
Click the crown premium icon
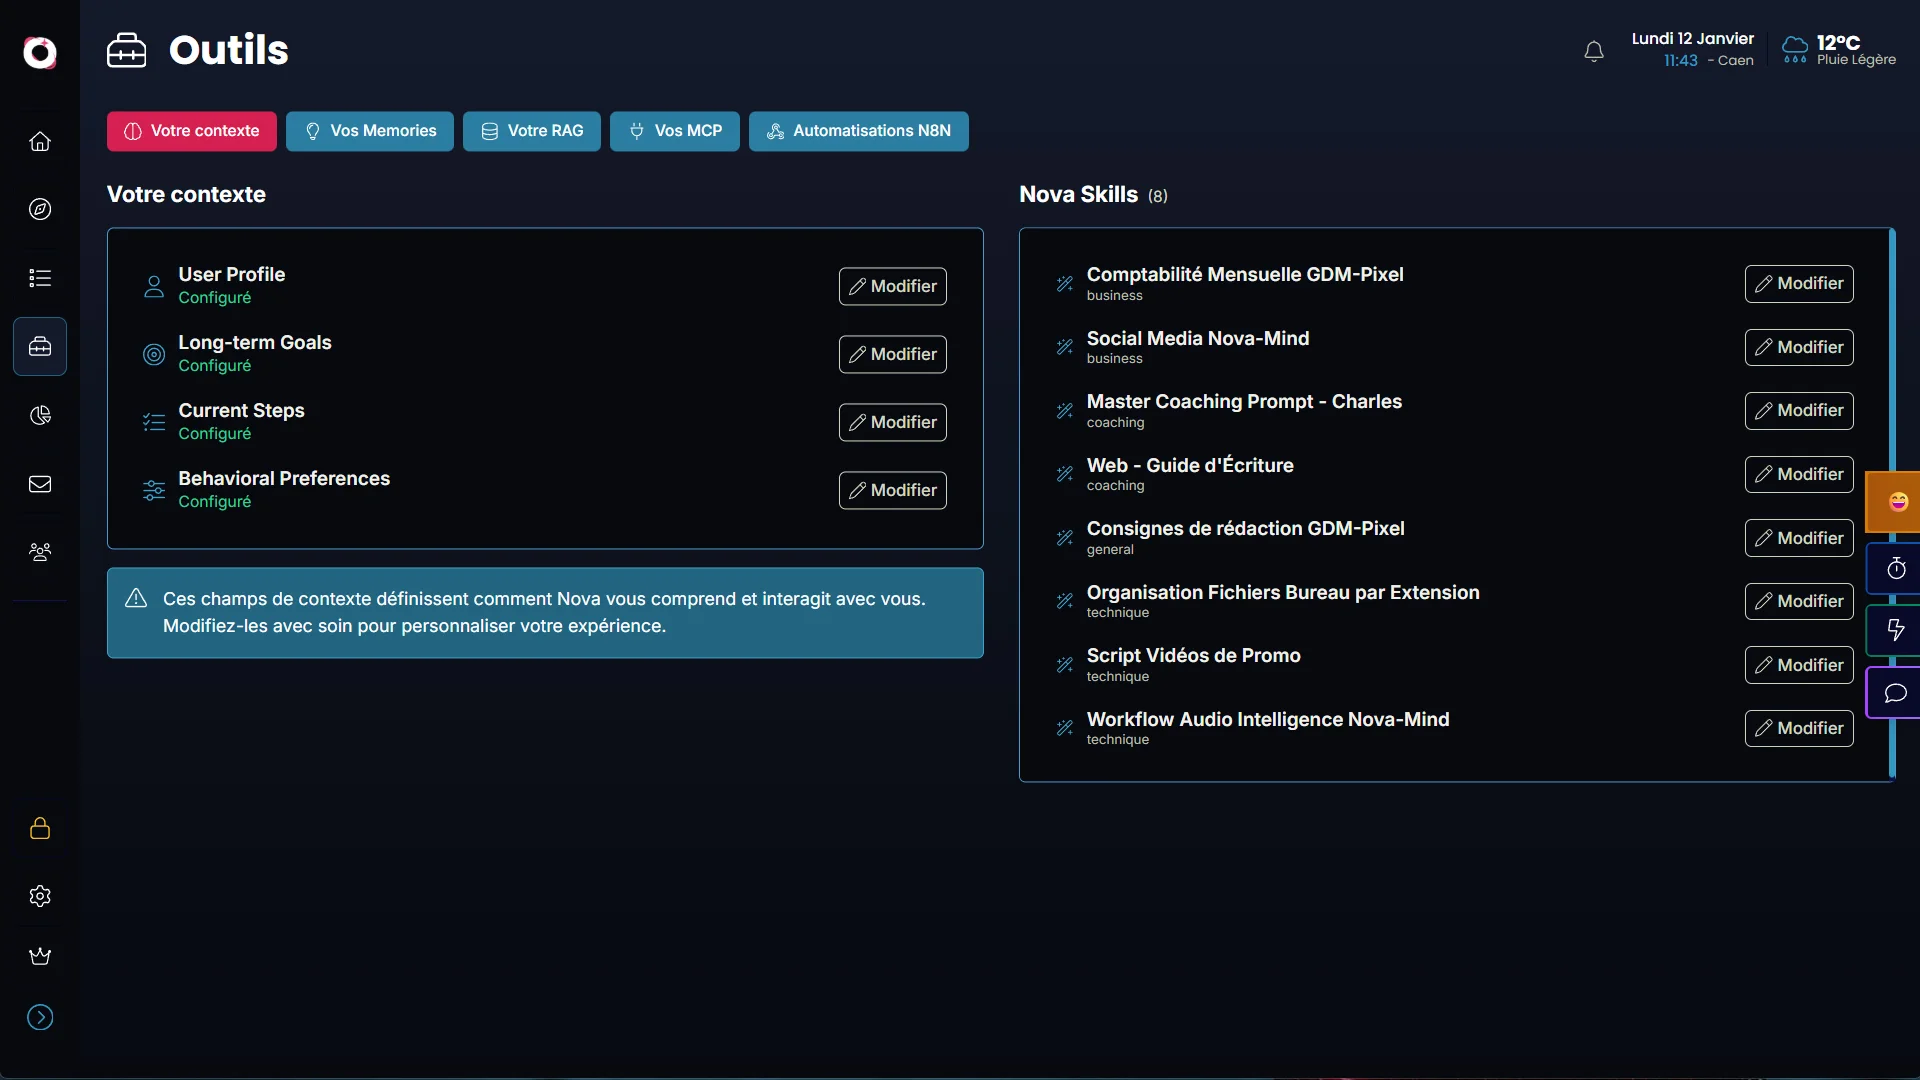point(40,956)
